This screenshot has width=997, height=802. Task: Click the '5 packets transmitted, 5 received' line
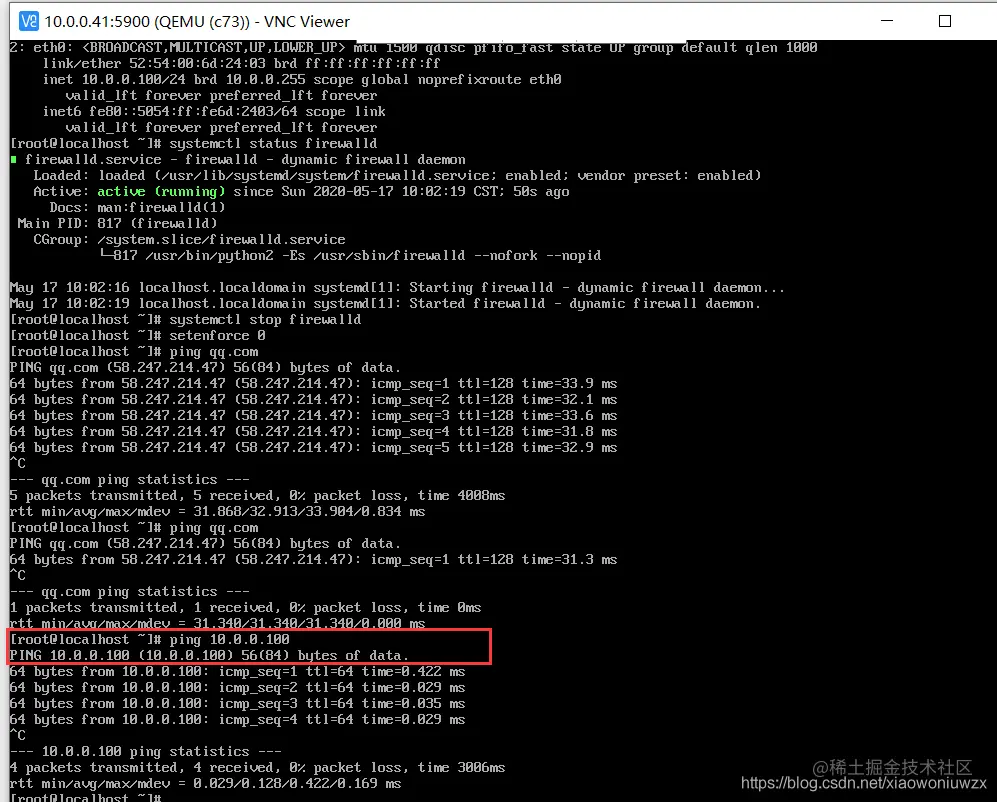258,495
